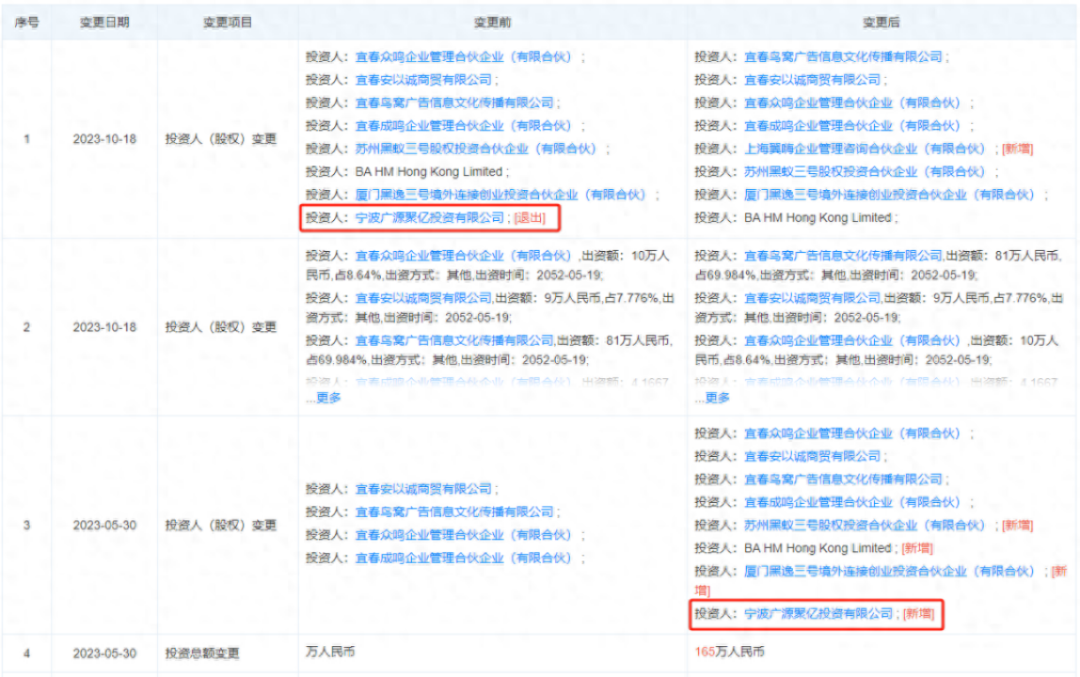This screenshot has width=1080, height=677.
Task: Open 宁波广源聚亿投资有限公司 link marked 新增
Action: tap(818, 614)
